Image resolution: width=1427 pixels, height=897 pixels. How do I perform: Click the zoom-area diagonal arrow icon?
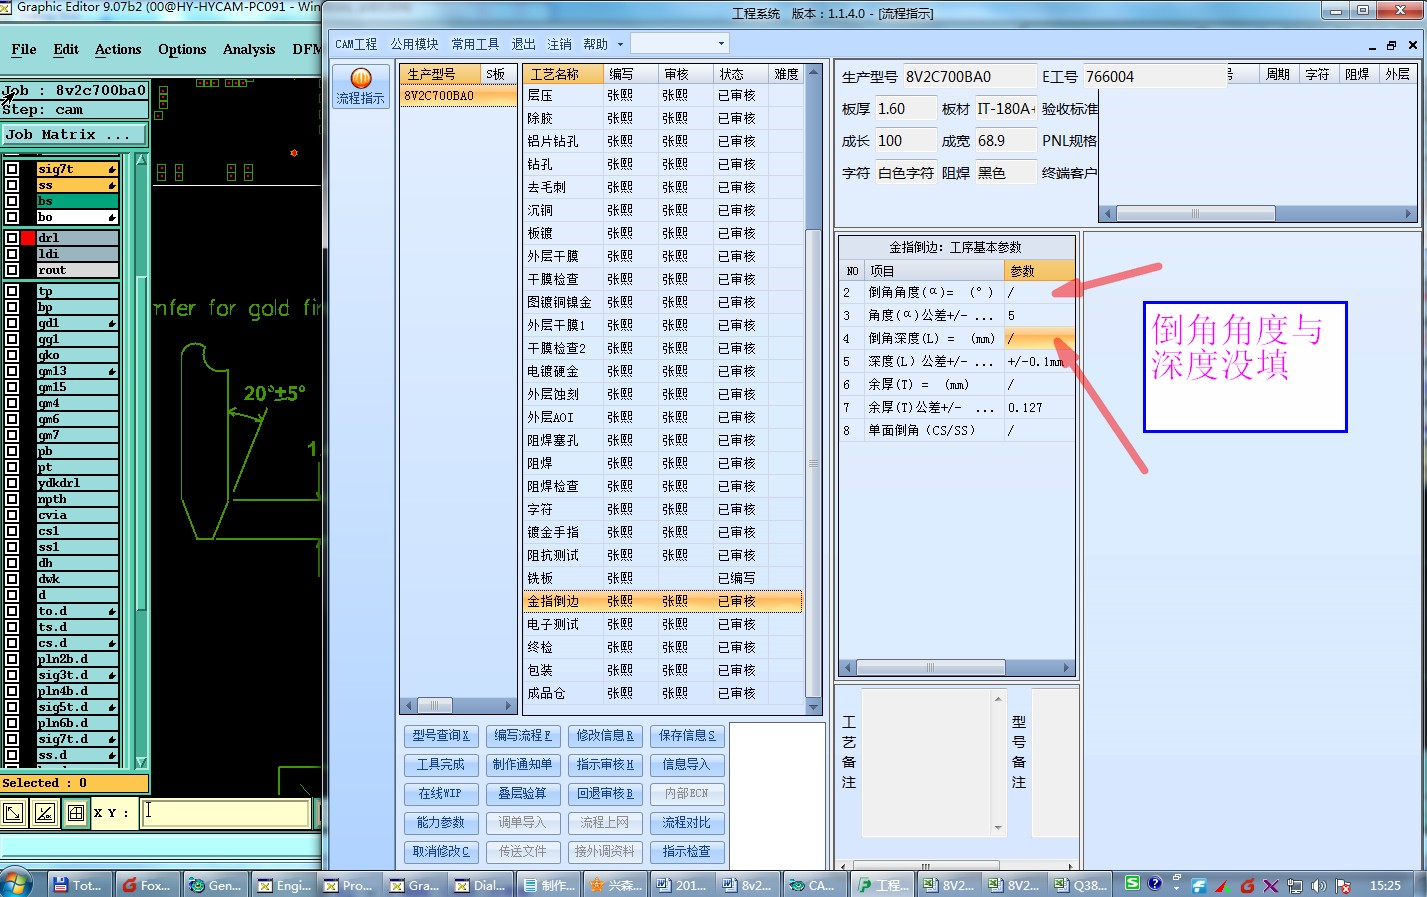coord(13,813)
